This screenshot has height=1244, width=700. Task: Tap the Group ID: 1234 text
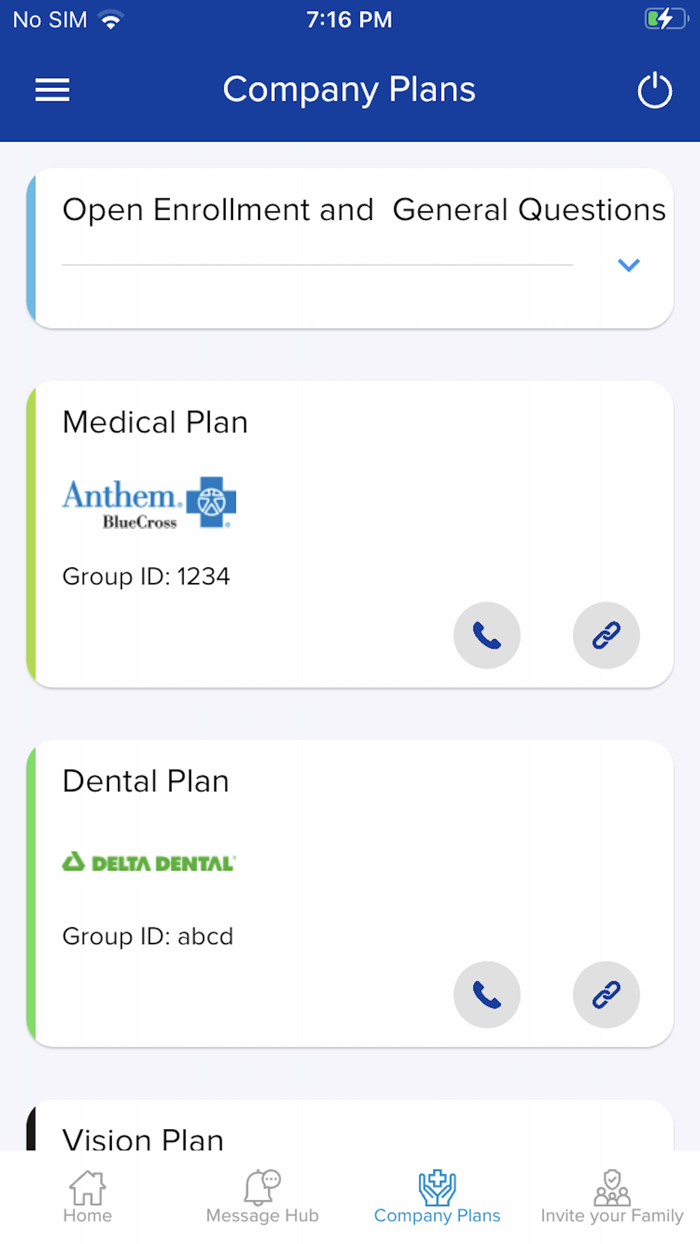pyautogui.click(x=146, y=577)
